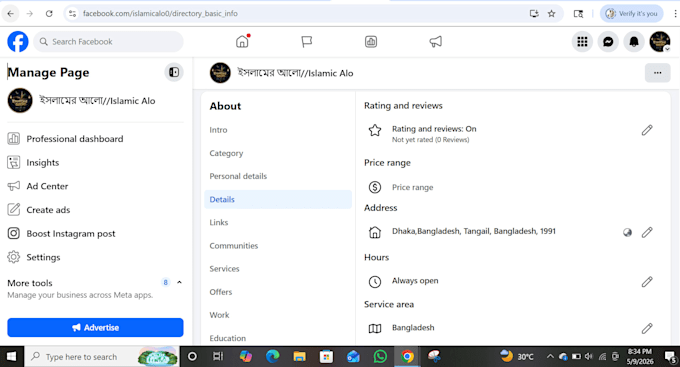Image resolution: width=680 pixels, height=367 pixels.
Task: Open Professional dashboard in sidebar
Action: (x=95, y=139)
